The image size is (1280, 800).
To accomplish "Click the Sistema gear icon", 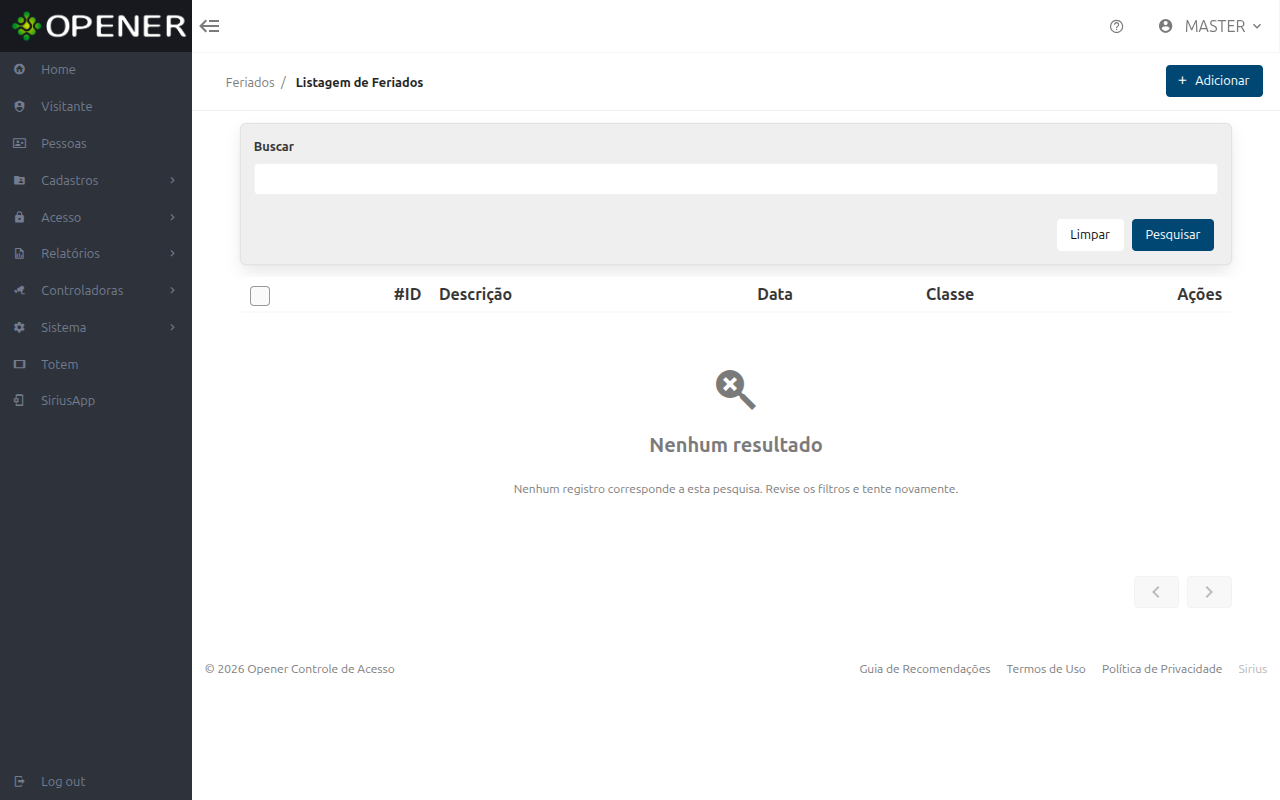I will 19,327.
